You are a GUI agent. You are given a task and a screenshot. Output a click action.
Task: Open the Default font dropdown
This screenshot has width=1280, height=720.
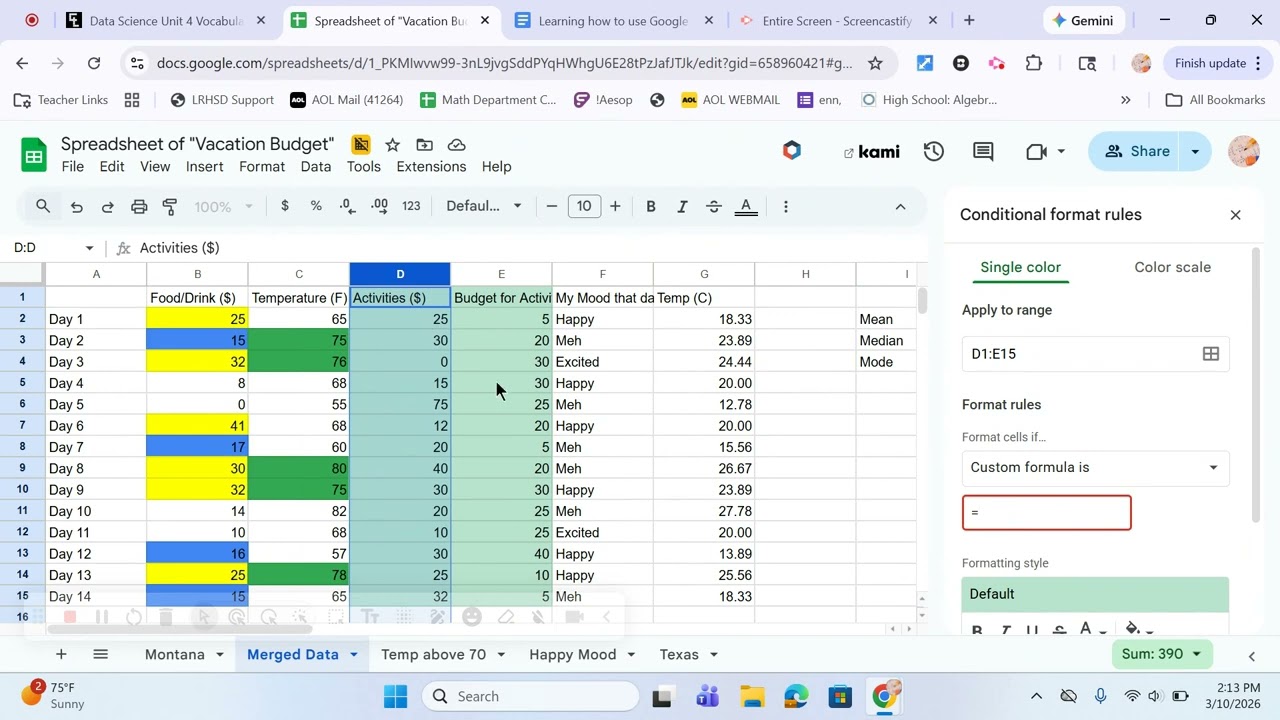point(484,206)
